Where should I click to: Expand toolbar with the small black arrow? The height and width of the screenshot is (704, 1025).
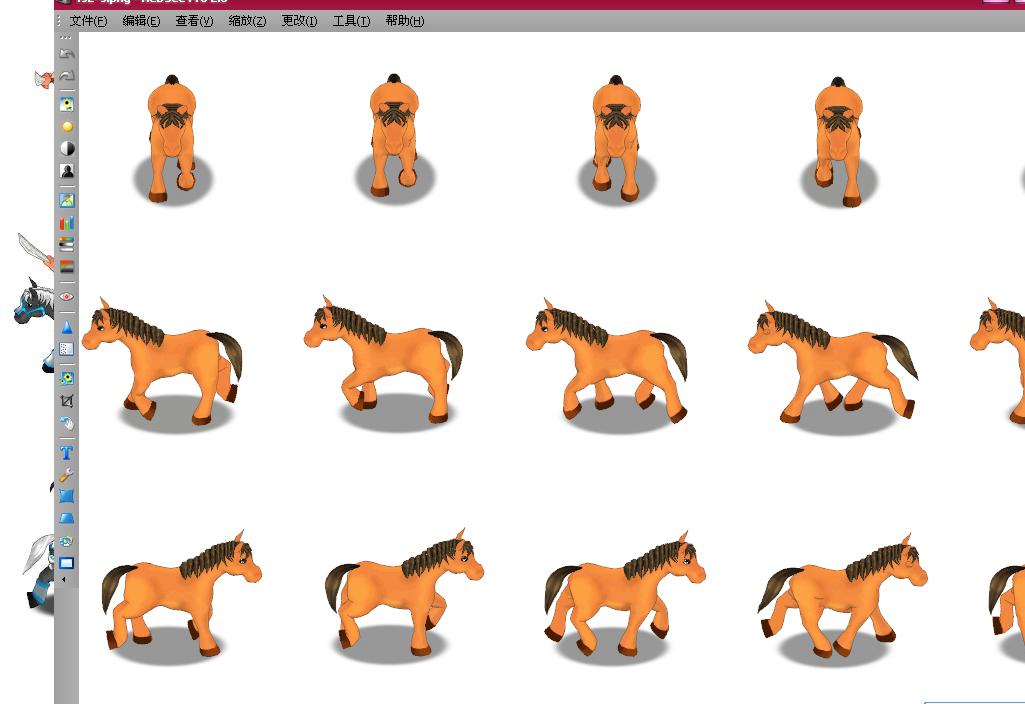tap(63, 579)
